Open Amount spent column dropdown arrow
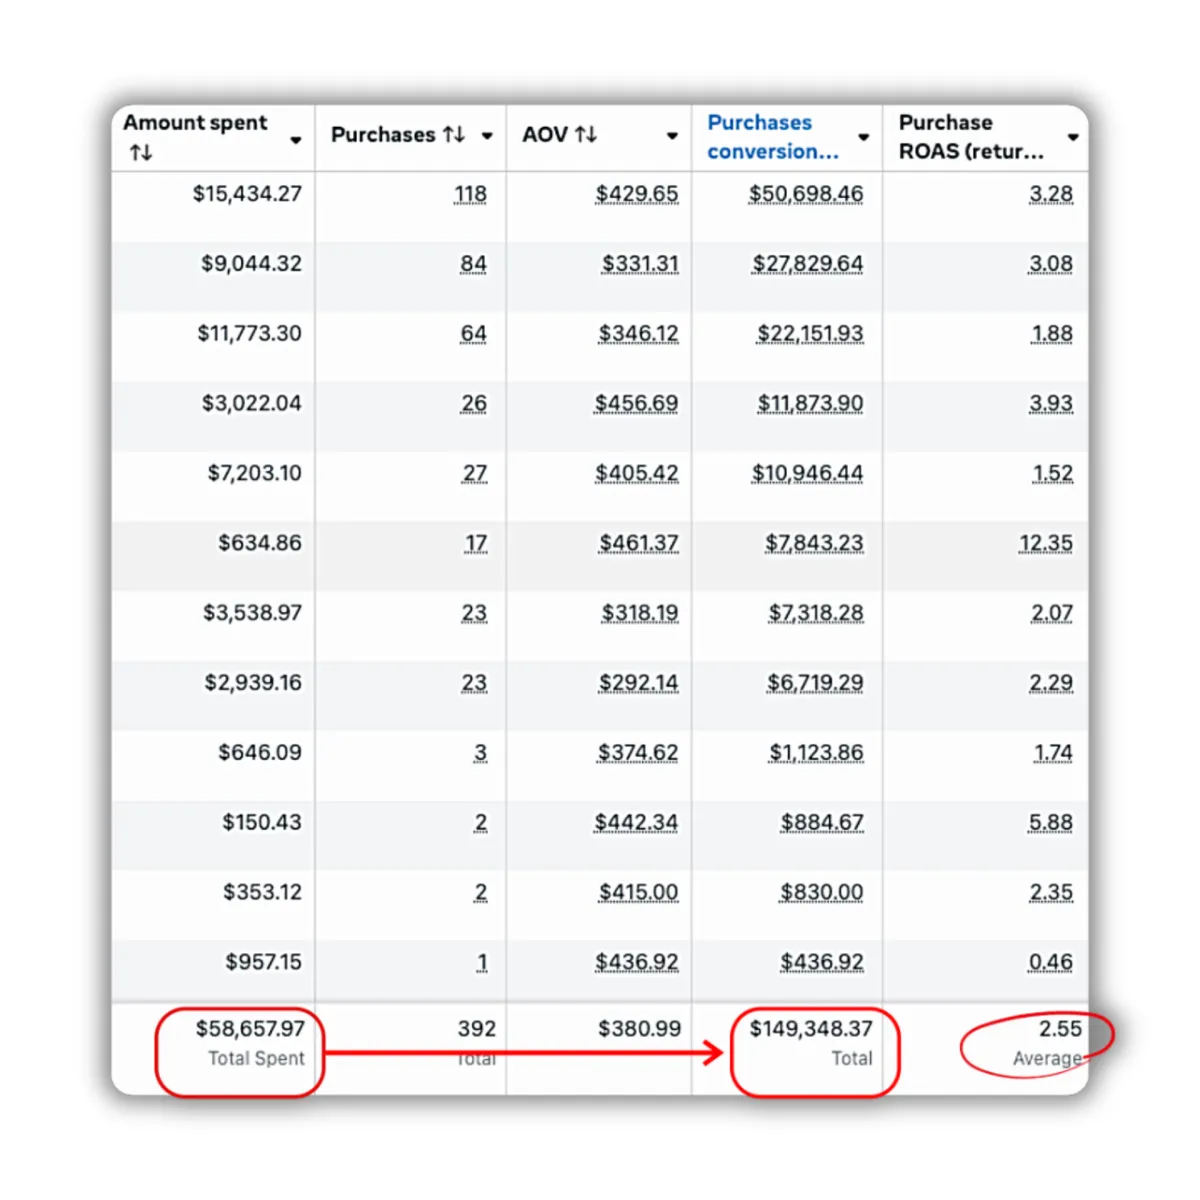The width and height of the screenshot is (1200, 1200). click(x=296, y=140)
